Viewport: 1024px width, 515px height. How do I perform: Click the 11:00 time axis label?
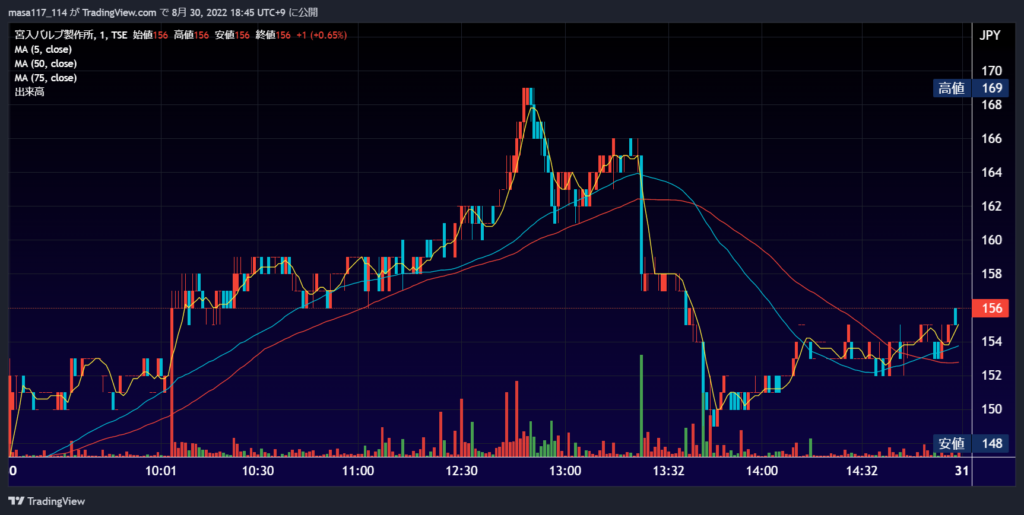click(359, 471)
